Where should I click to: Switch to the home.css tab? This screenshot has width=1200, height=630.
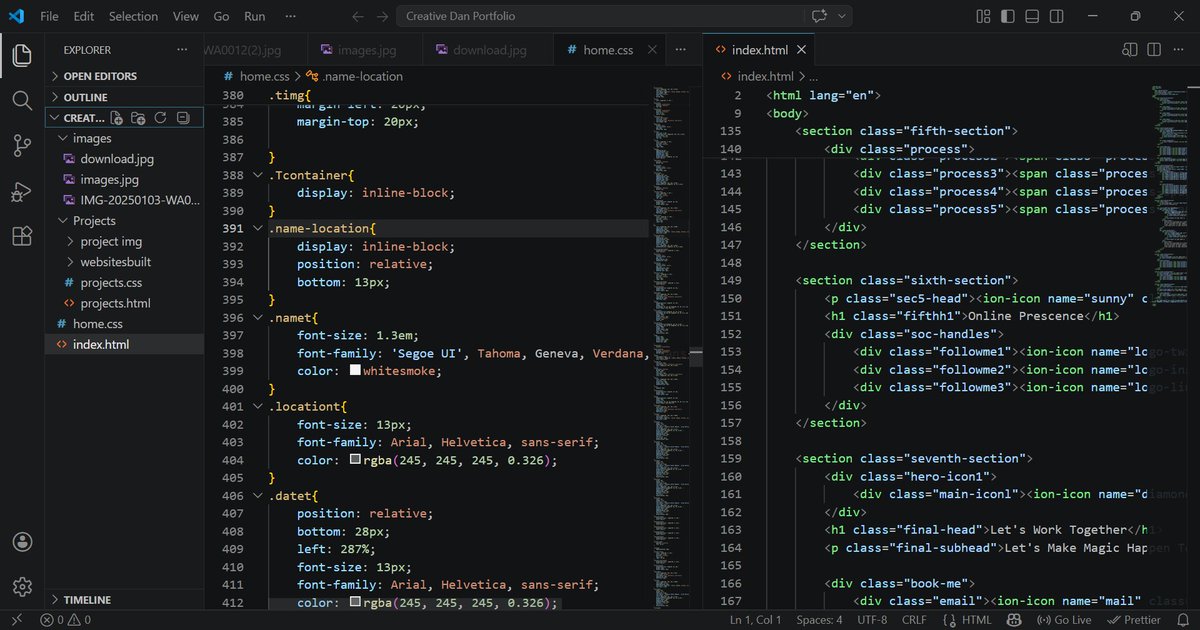[608, 49]
